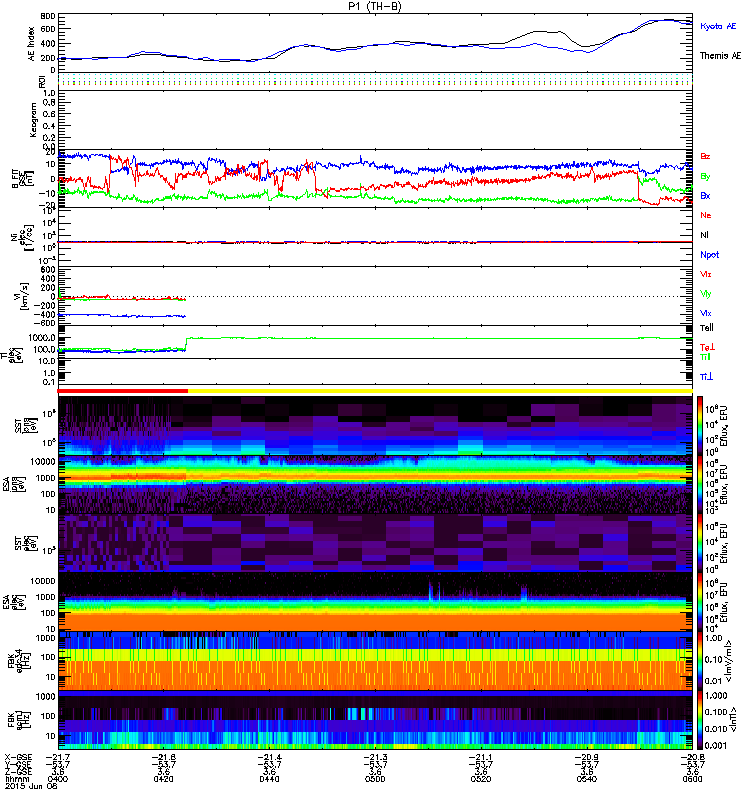Image resolution: width=750 pixels, height=800 pixels.
Task: Click the 0400 time axis label
Action: tap(58, 779)
